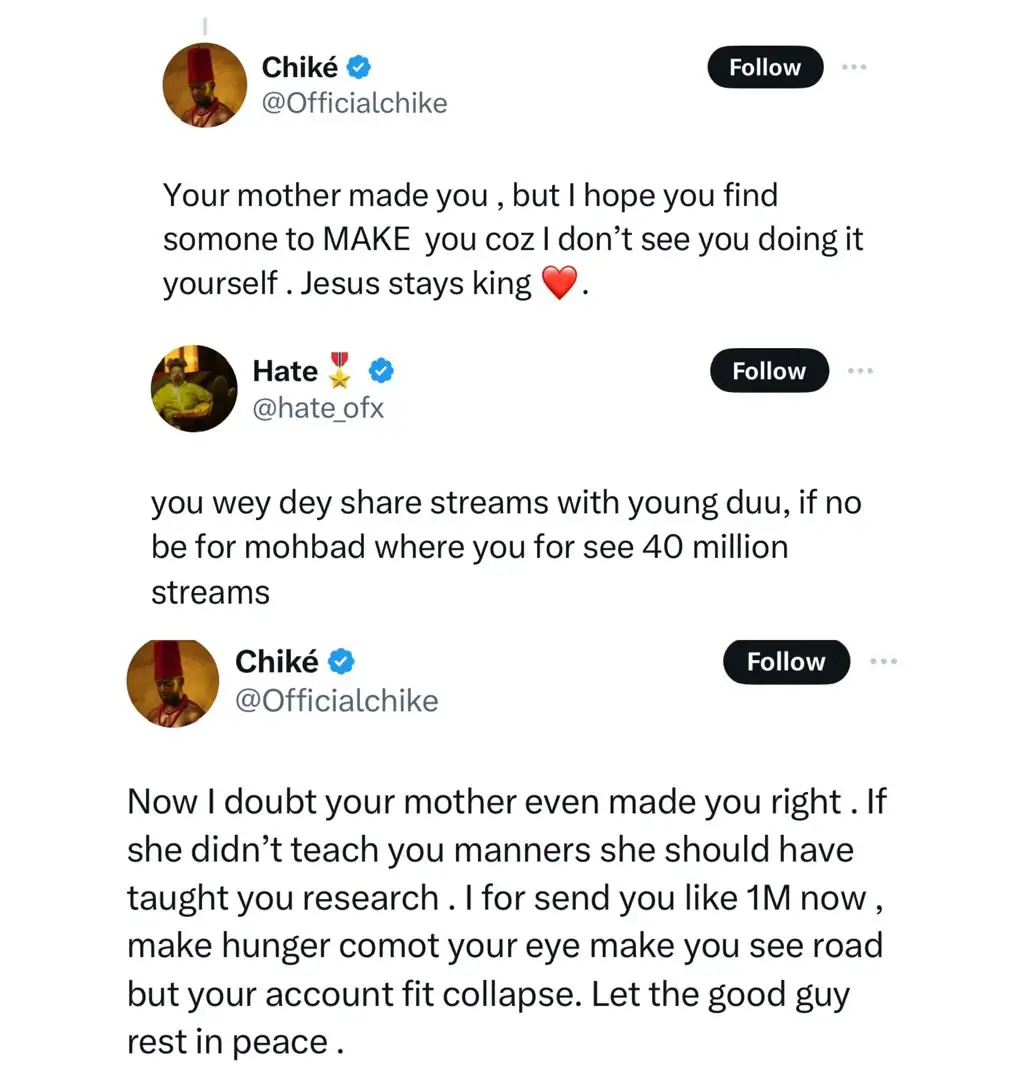Screen dimensions: 1028x1080
Task: Click the verified badge on Chiké's "Your mother made you" tweet
Action: 360,68
